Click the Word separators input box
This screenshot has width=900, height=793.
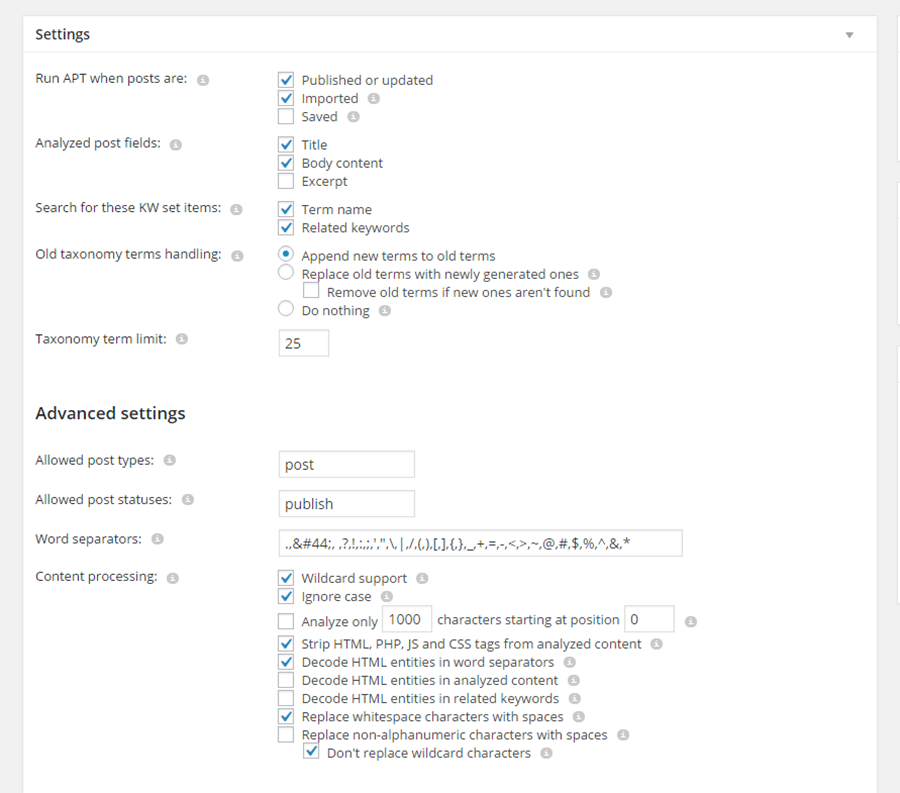(480, 543)
